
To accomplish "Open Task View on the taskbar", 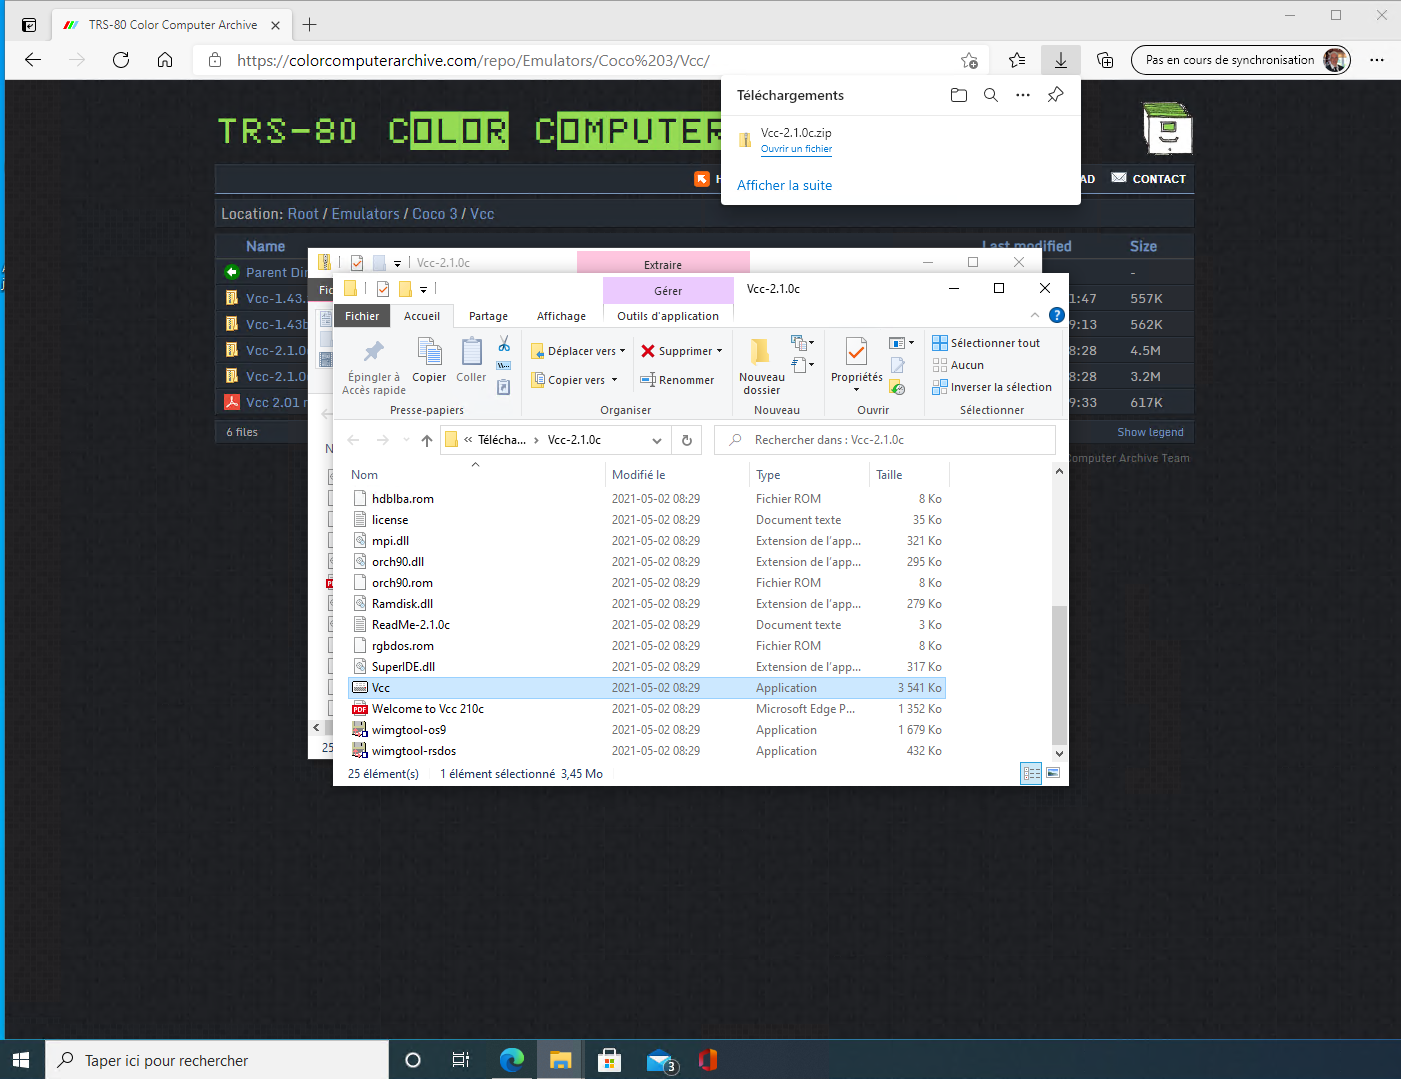I will 461,1060.
